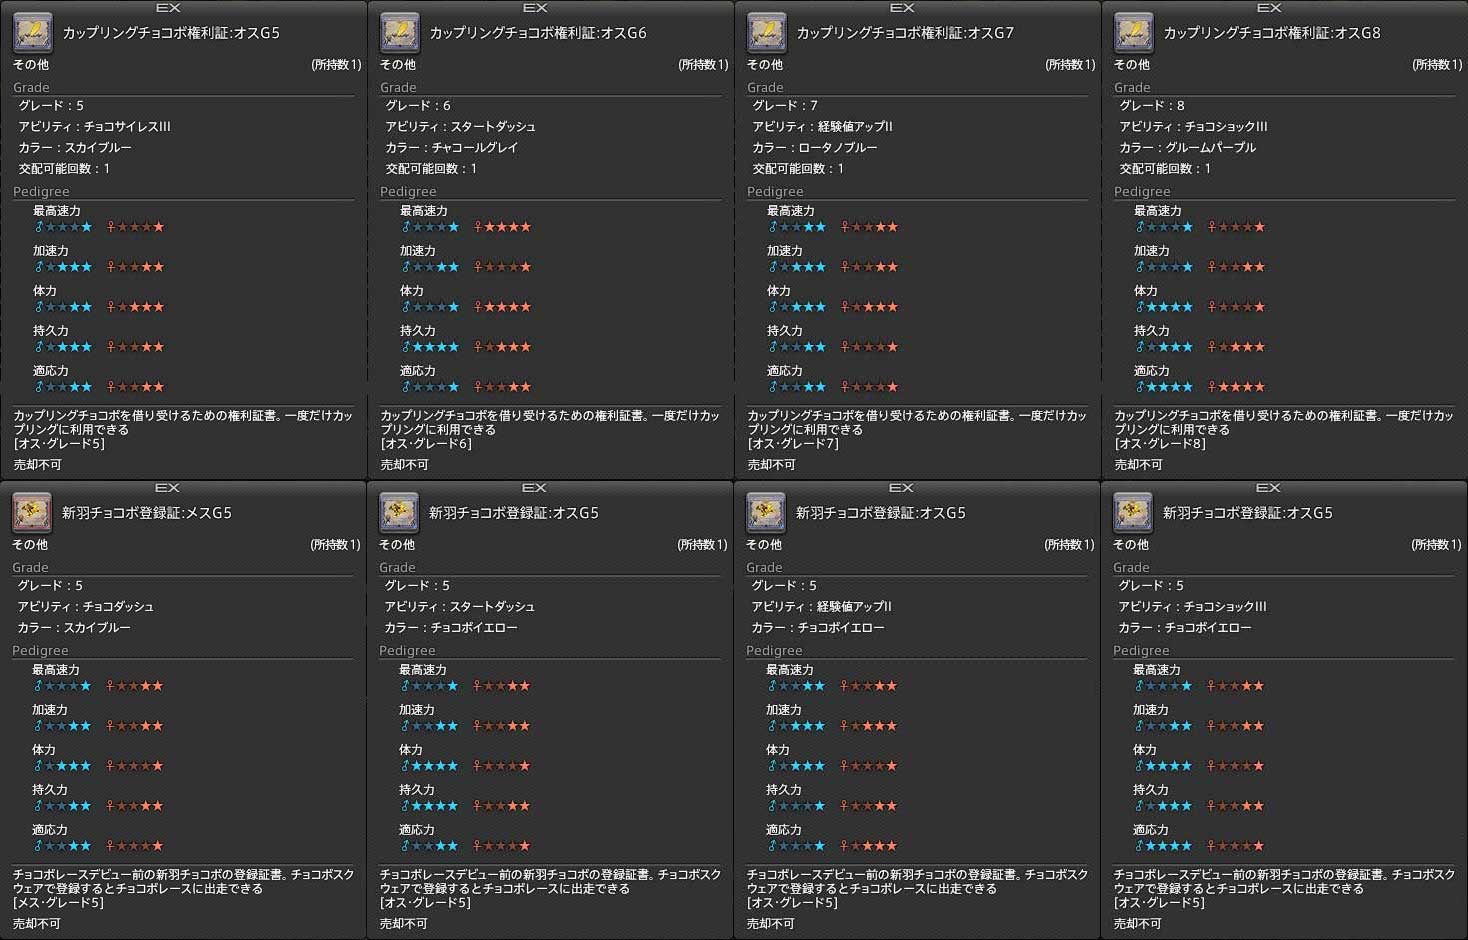Click the Pedigree header in メスG5 panel
The width and height of the screenshot is (1468, 940).
41,651
